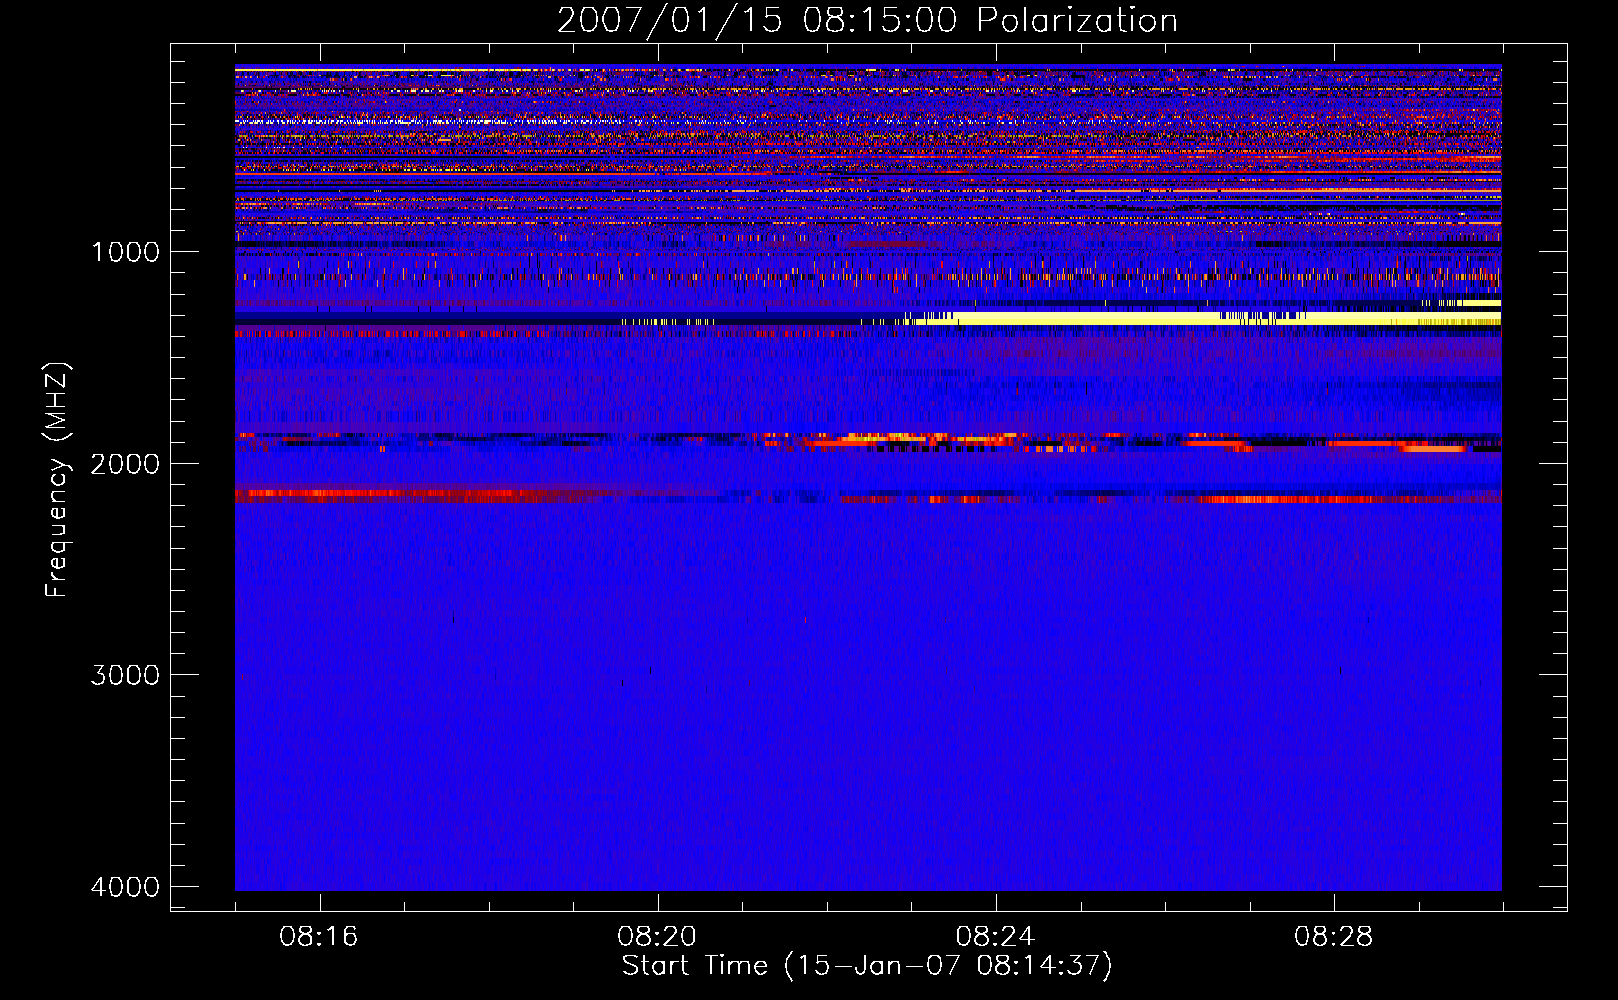Click the '2000' frequency tick label
1618x1000 pixels.
125,463
